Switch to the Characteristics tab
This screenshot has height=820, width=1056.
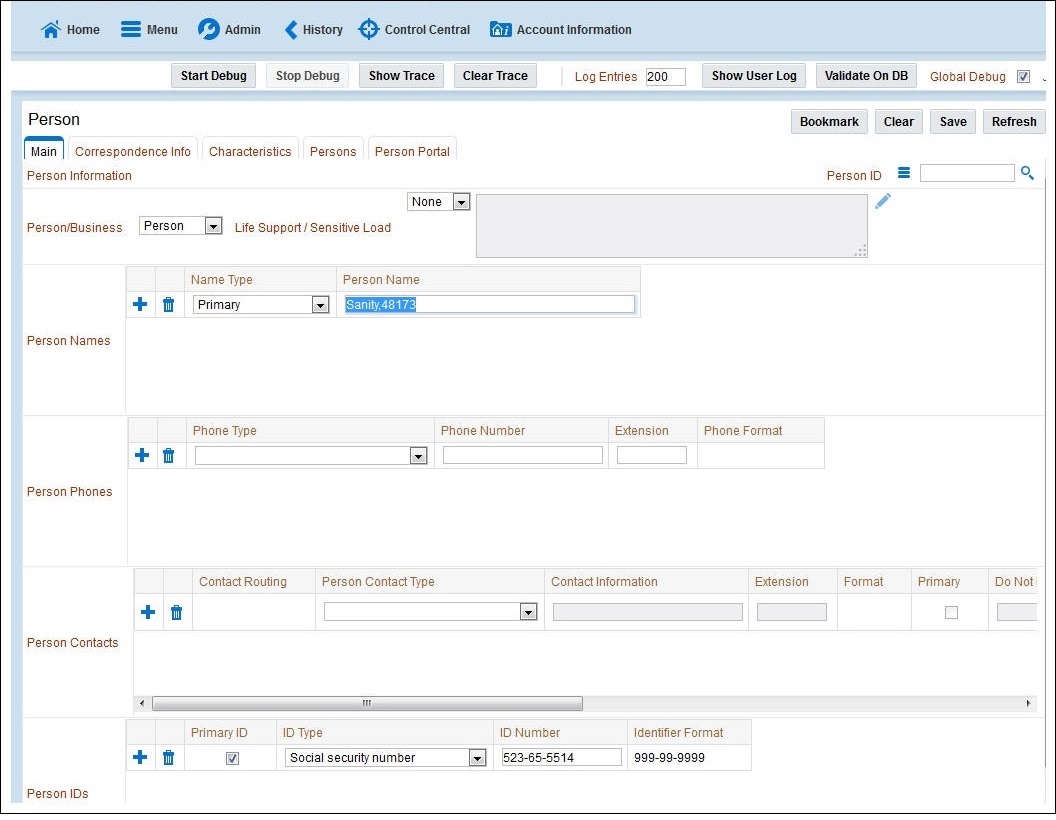coord(250,150)
